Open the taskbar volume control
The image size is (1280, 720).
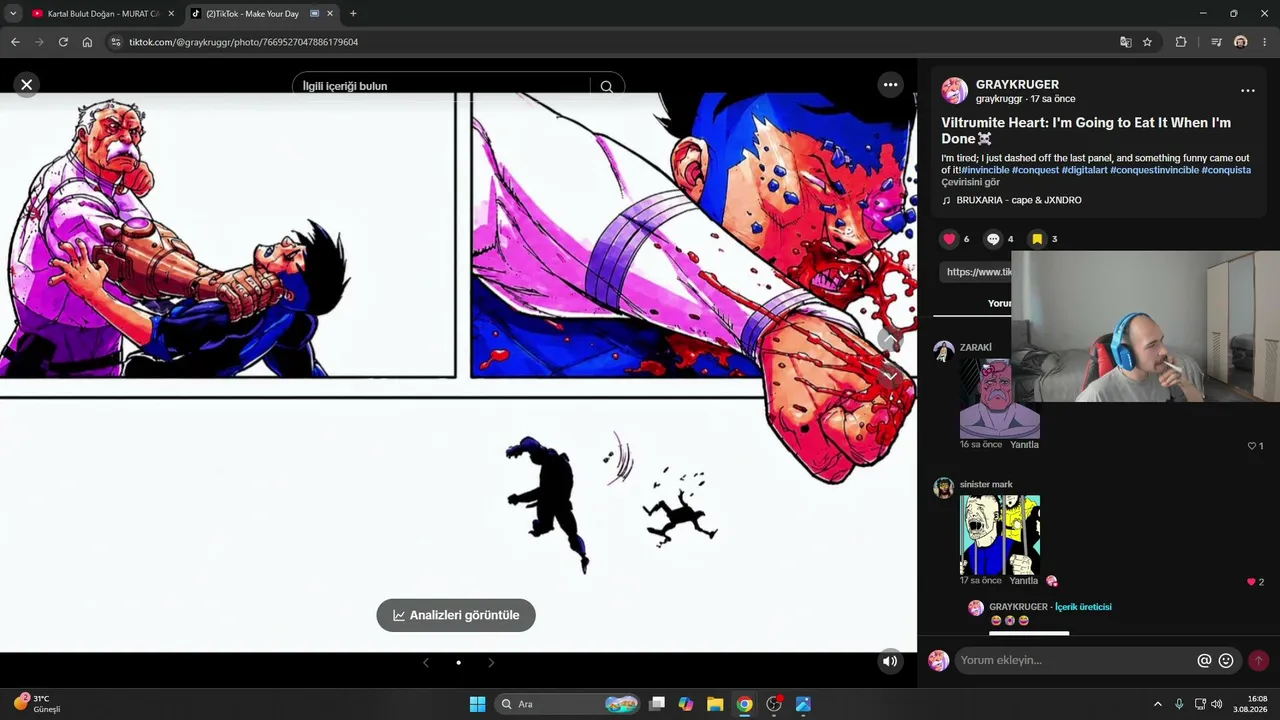1217,704
